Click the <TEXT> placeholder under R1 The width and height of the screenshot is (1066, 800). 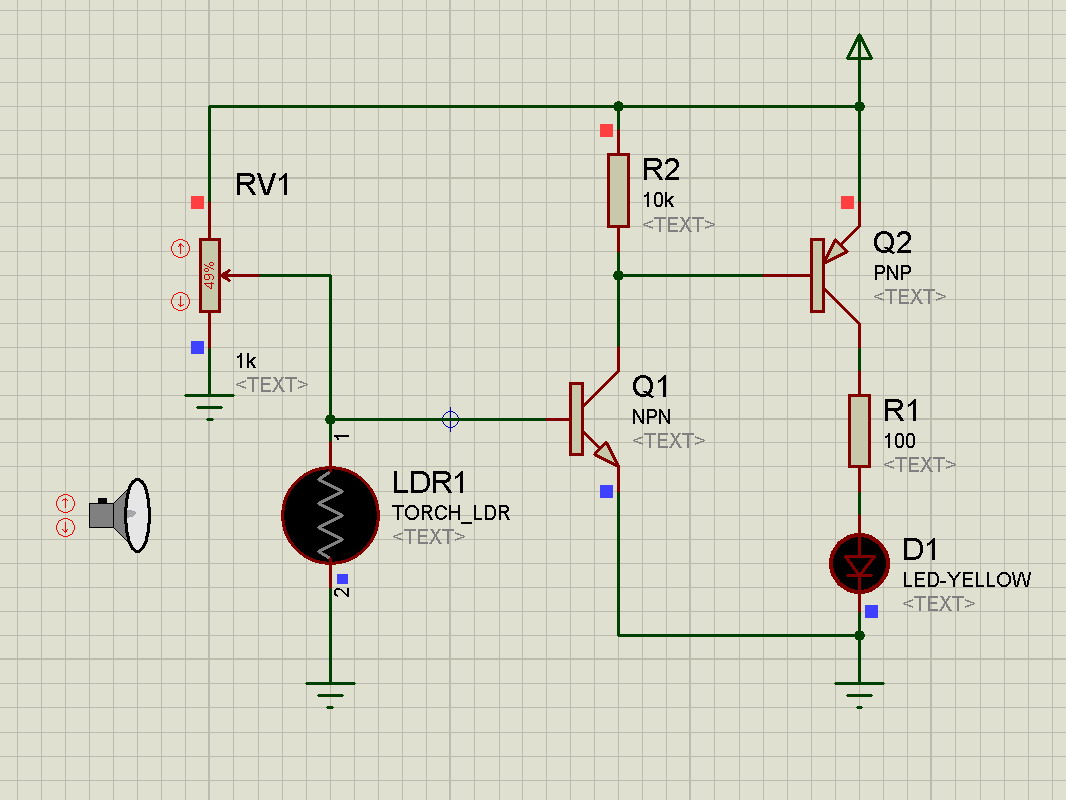coord(920,465)
